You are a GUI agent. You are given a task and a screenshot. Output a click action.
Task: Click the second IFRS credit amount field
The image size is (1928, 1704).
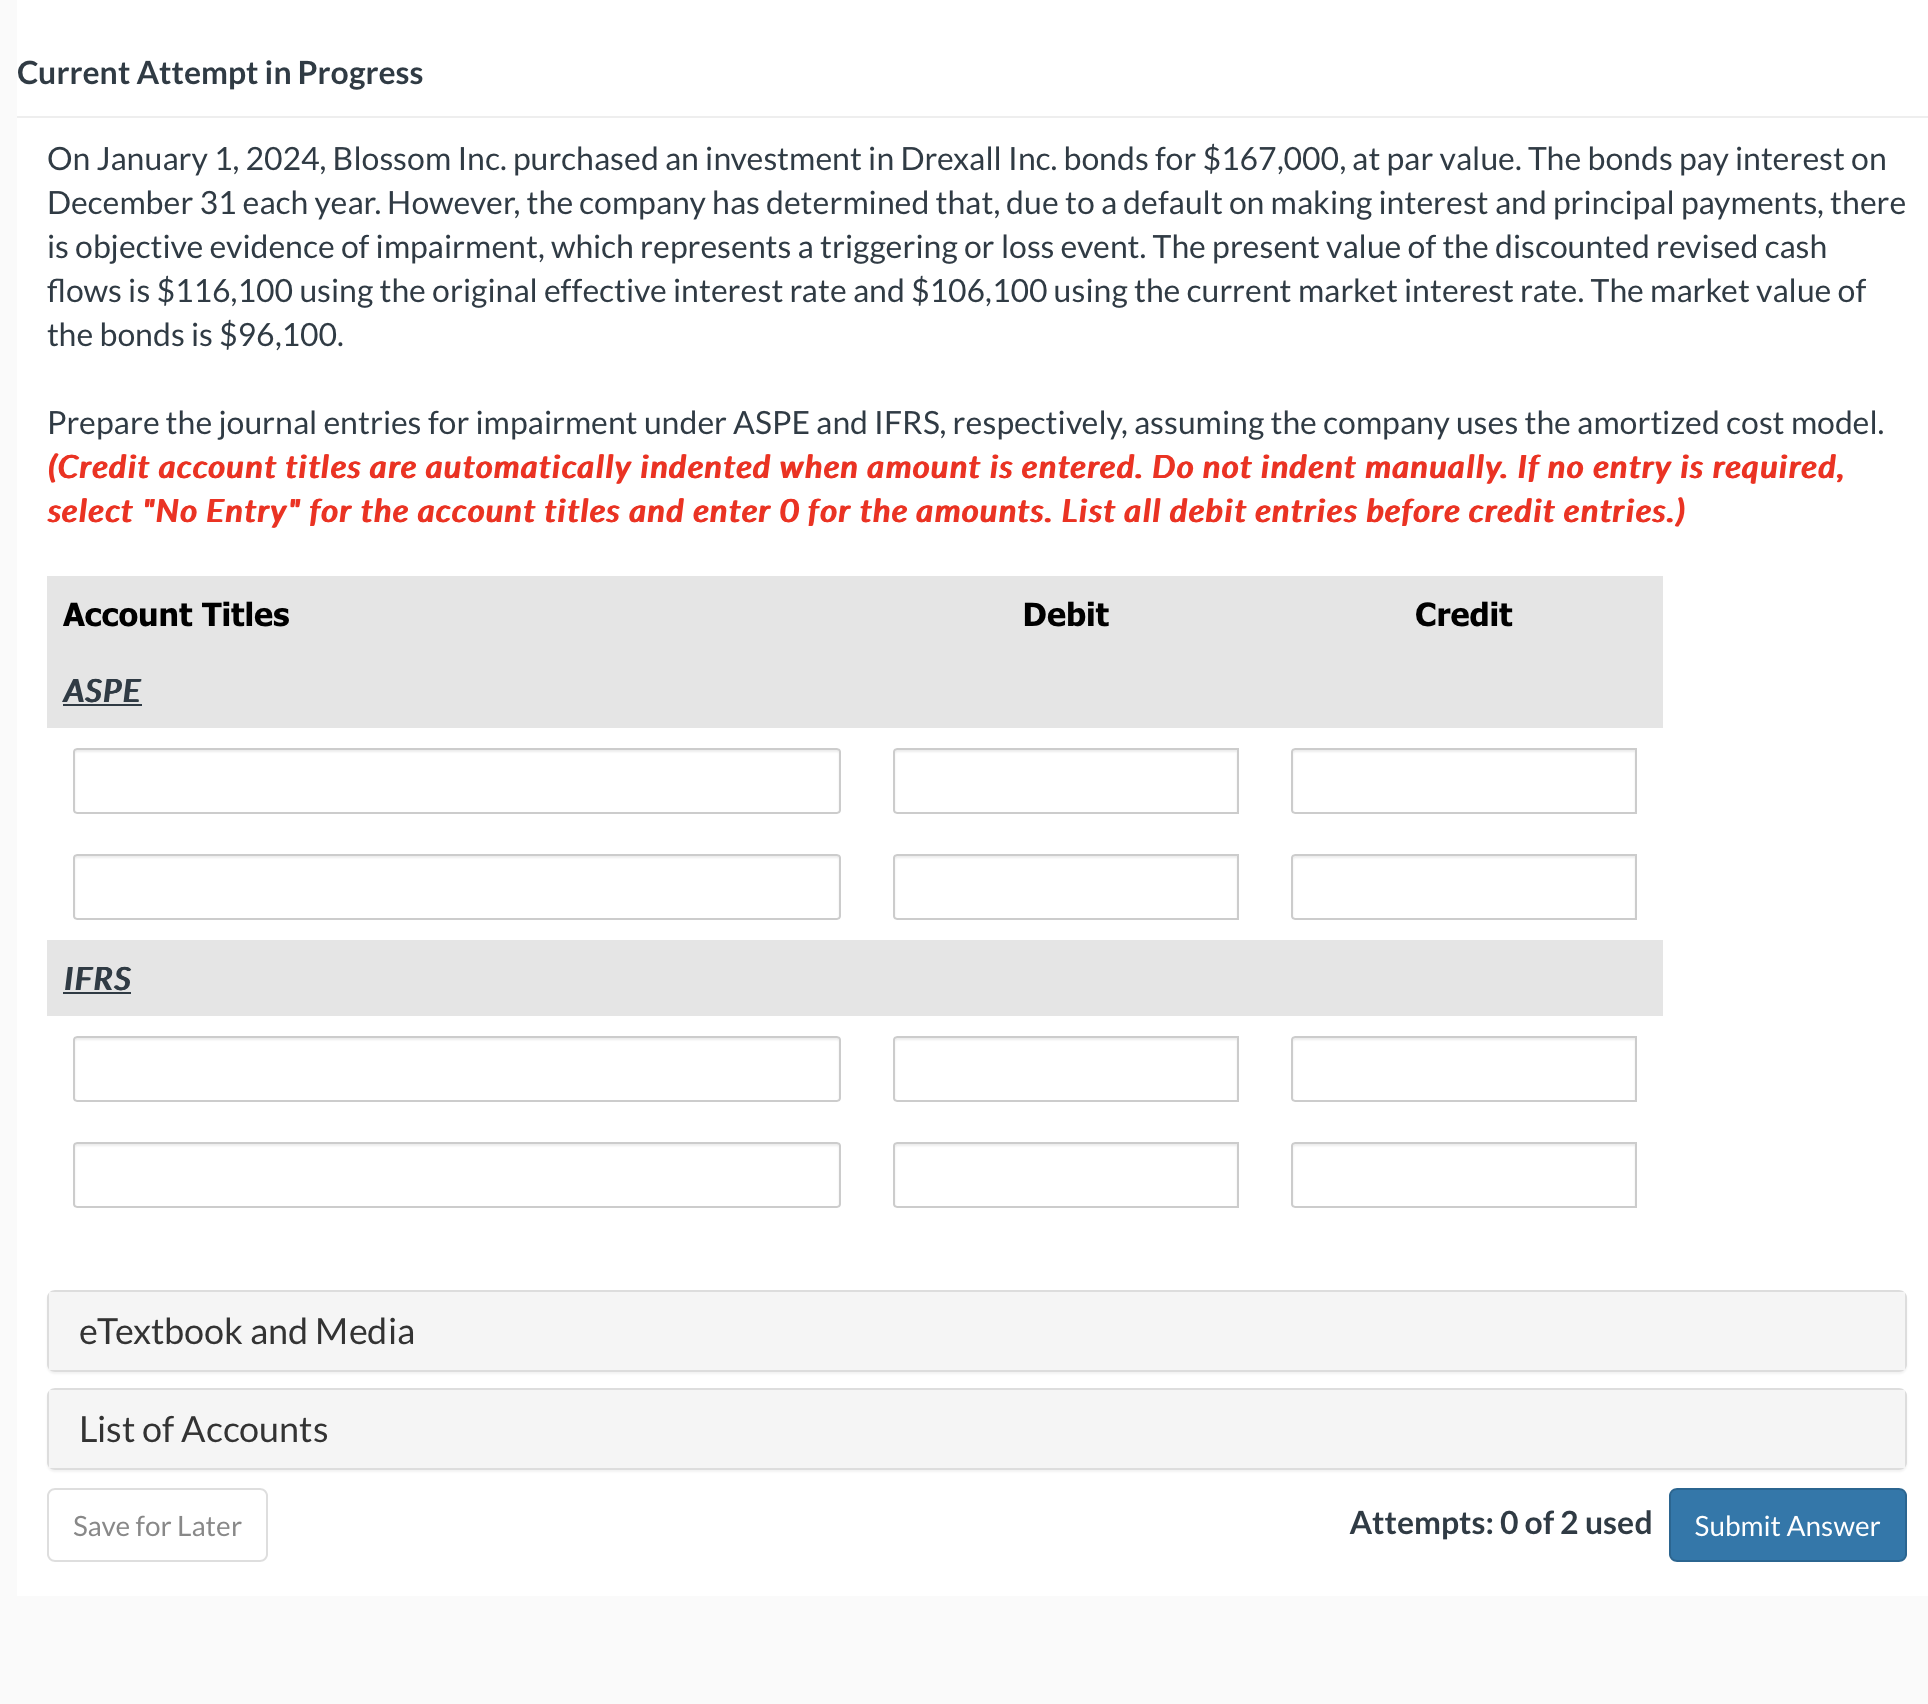pos(1462,1174)
